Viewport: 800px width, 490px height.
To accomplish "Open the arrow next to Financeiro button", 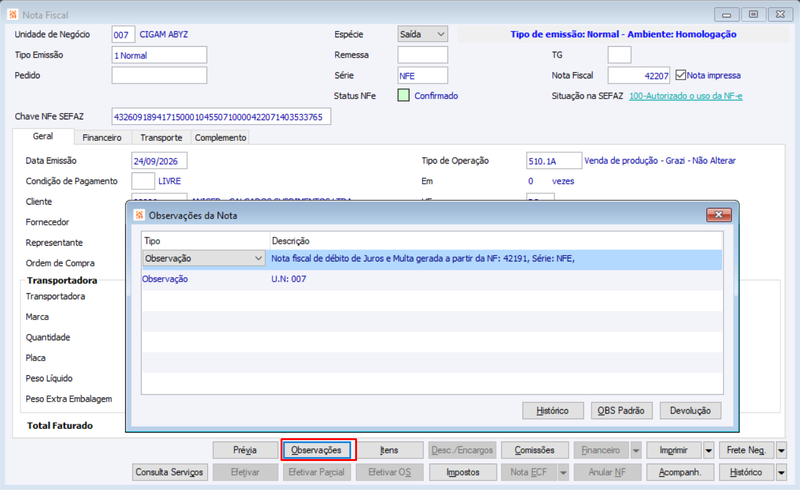I will [x=636, y=450].
